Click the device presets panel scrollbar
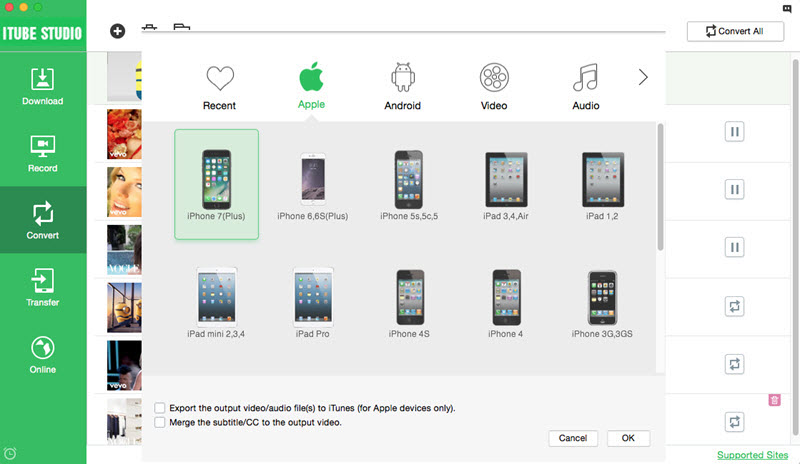The width and height of the screenshot is (800, 464). (660, 187)
